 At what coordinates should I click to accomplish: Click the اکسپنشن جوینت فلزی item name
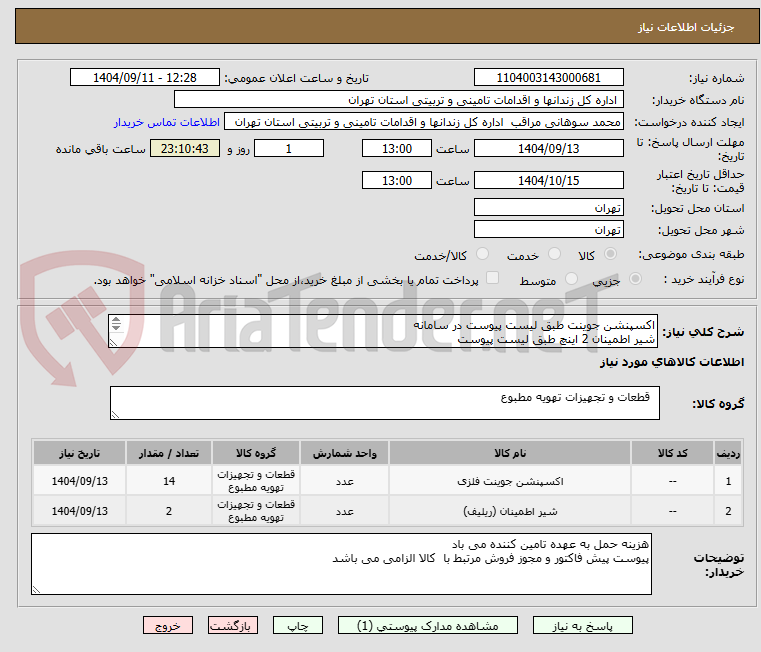510,482
